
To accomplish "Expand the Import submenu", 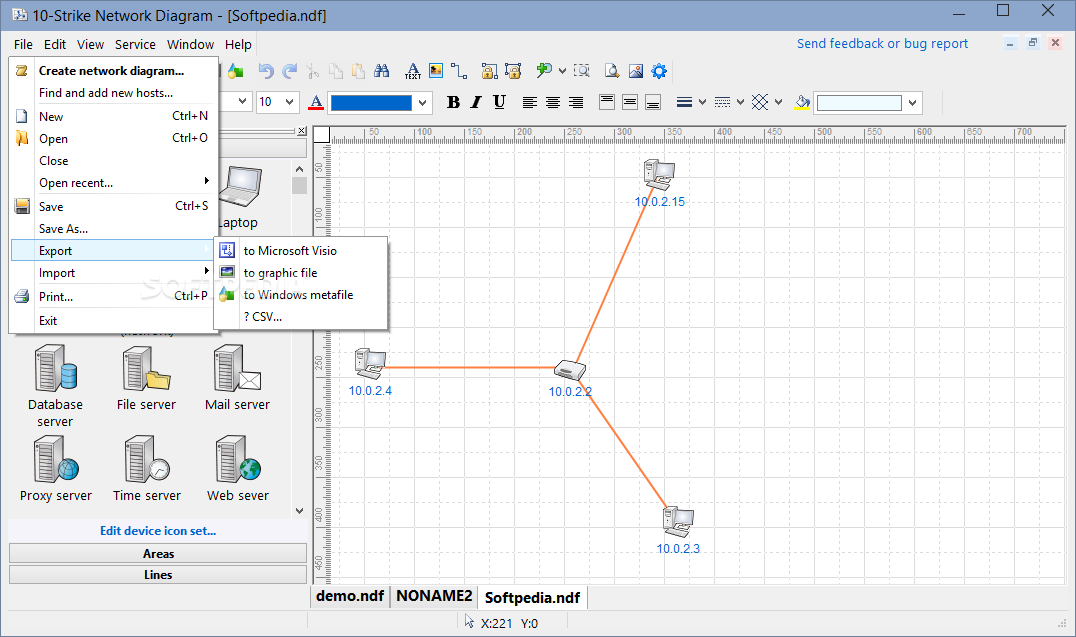I will coord(114,273).
